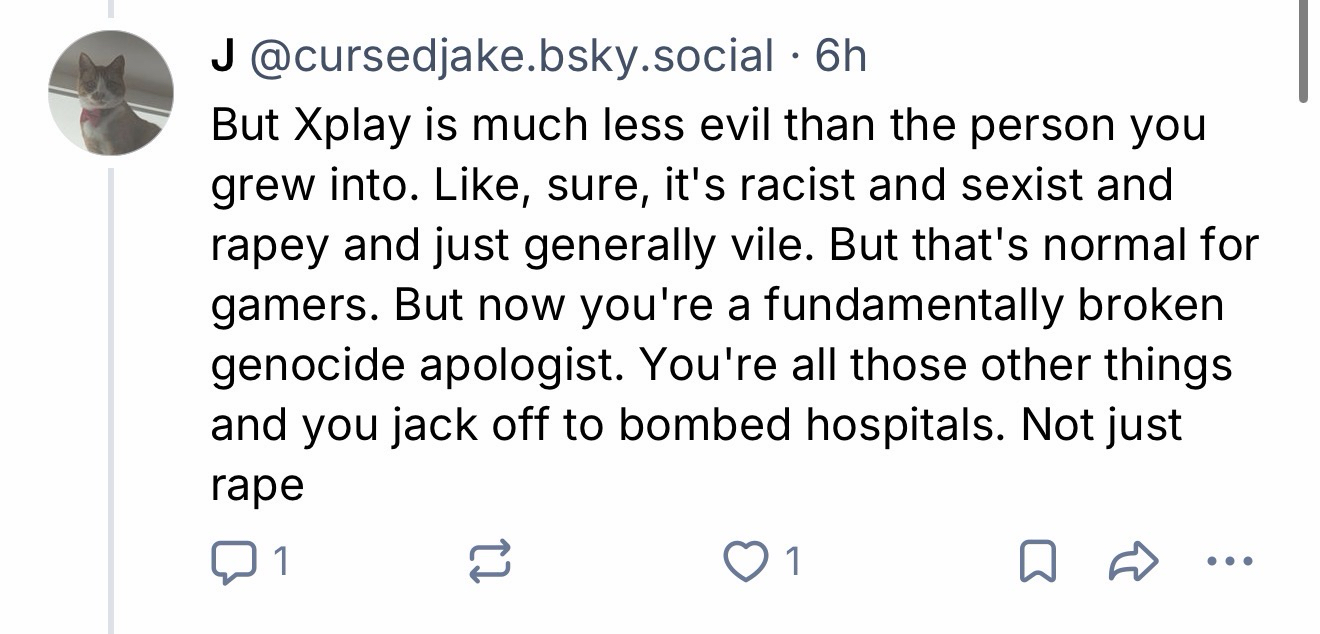Viewport: 1320px width, 634px height.
Task: Click the like count number
Action: coord(791,564)
